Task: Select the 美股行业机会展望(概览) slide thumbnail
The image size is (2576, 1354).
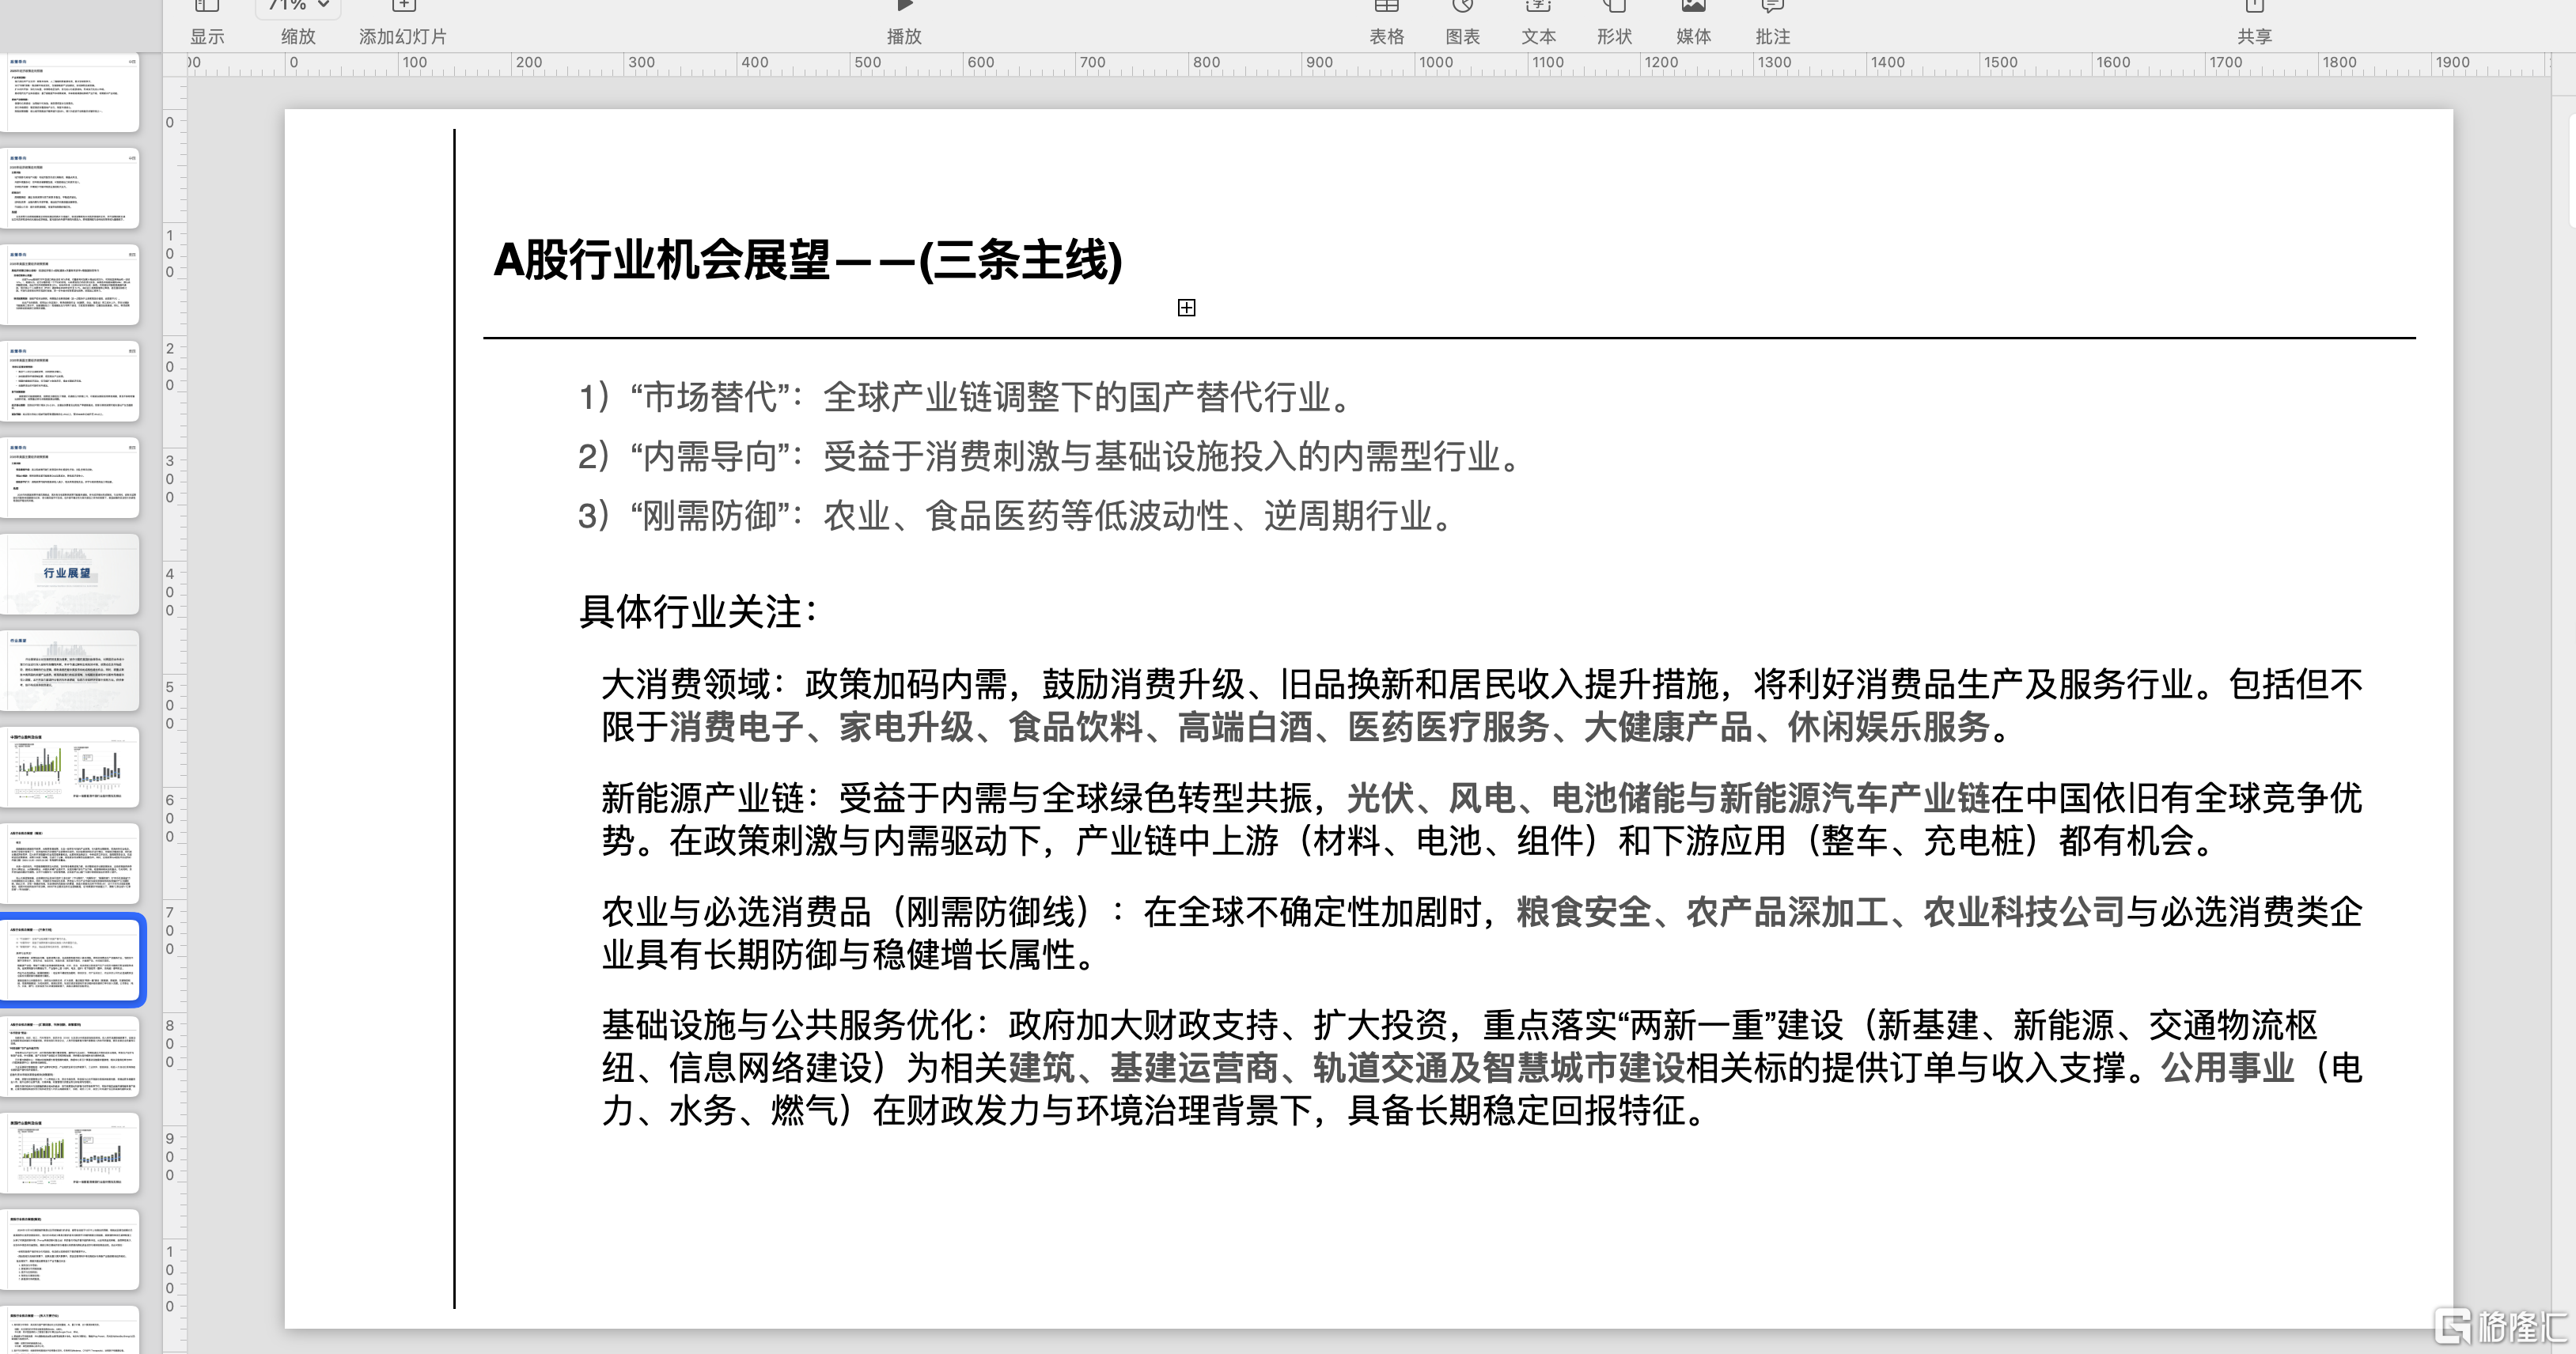Action: [x=70, y=1249]
